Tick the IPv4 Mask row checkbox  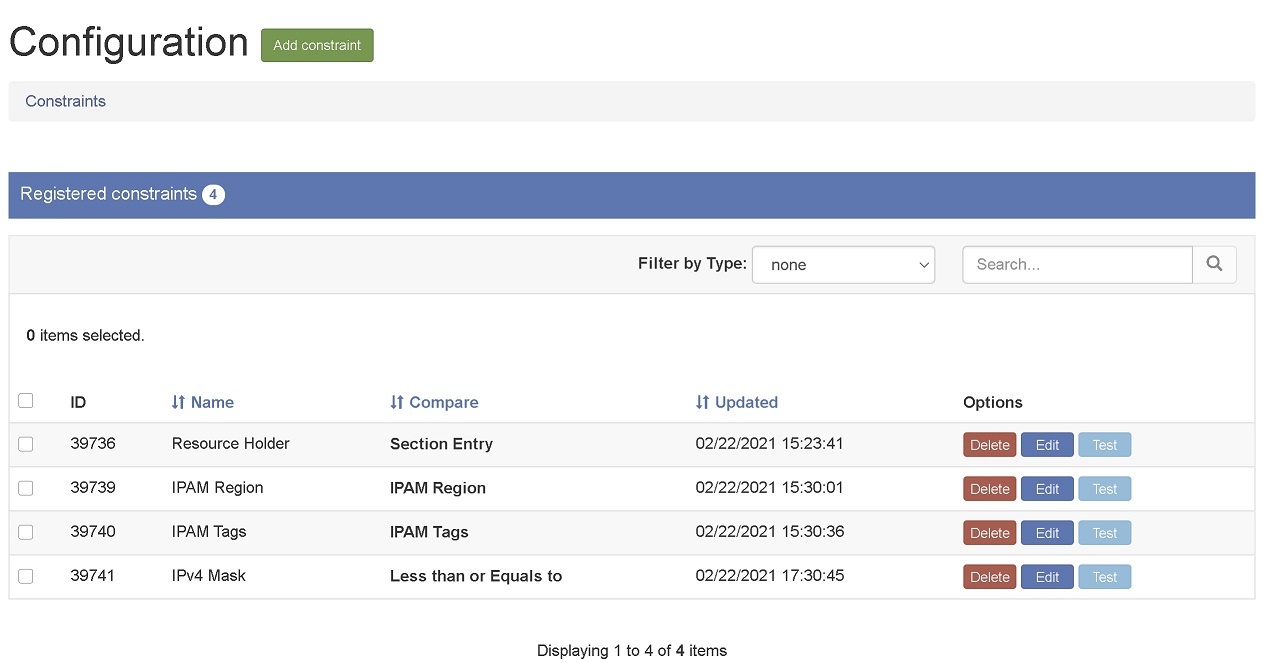[x=26, y=576]
